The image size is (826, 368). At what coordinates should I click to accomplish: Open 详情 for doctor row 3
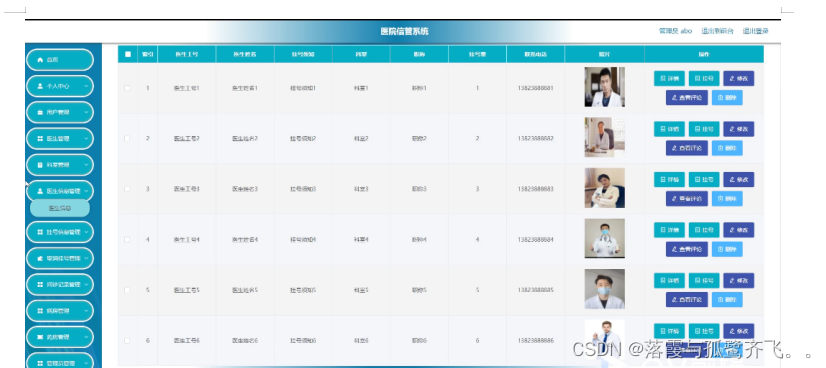pyautogui.click(x=669, y=180)
